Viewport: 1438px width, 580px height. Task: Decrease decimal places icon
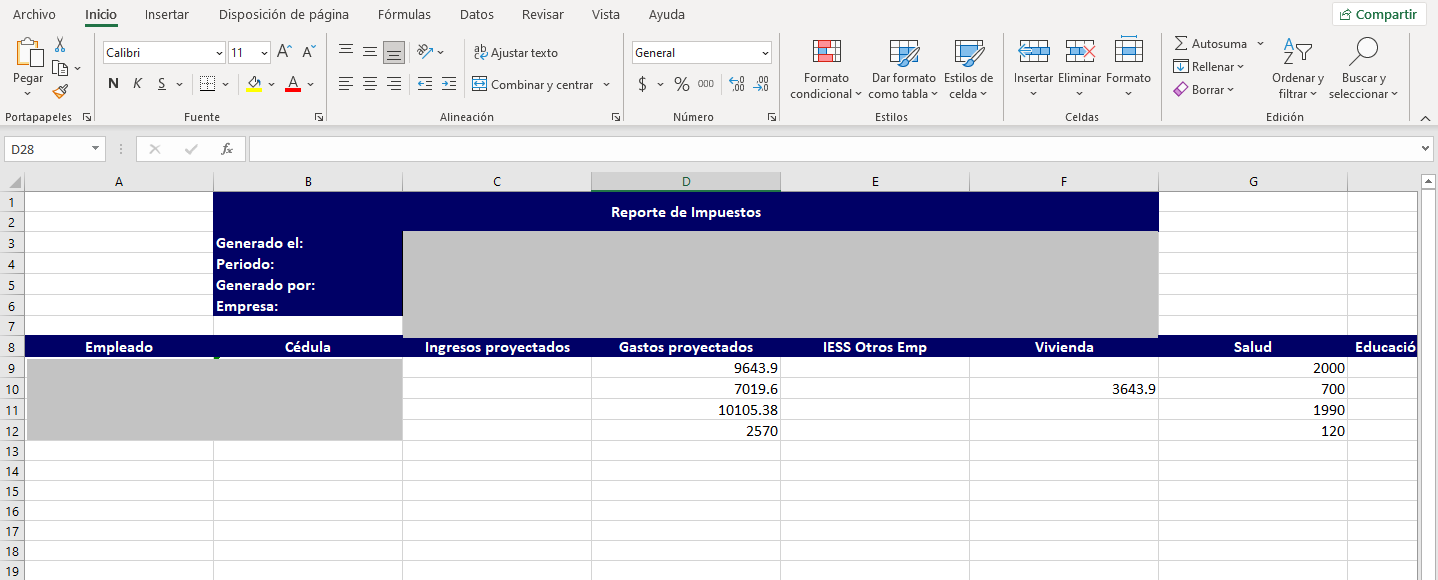coord(761,84)
